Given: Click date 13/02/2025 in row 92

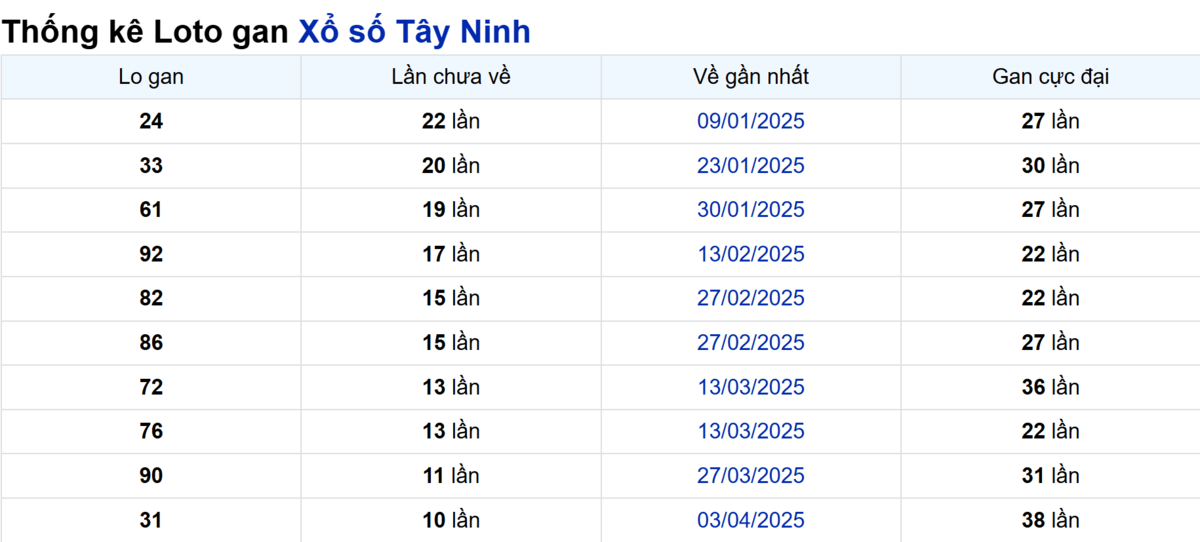Looking at the screenshot, I should click(x=751, y=254).
